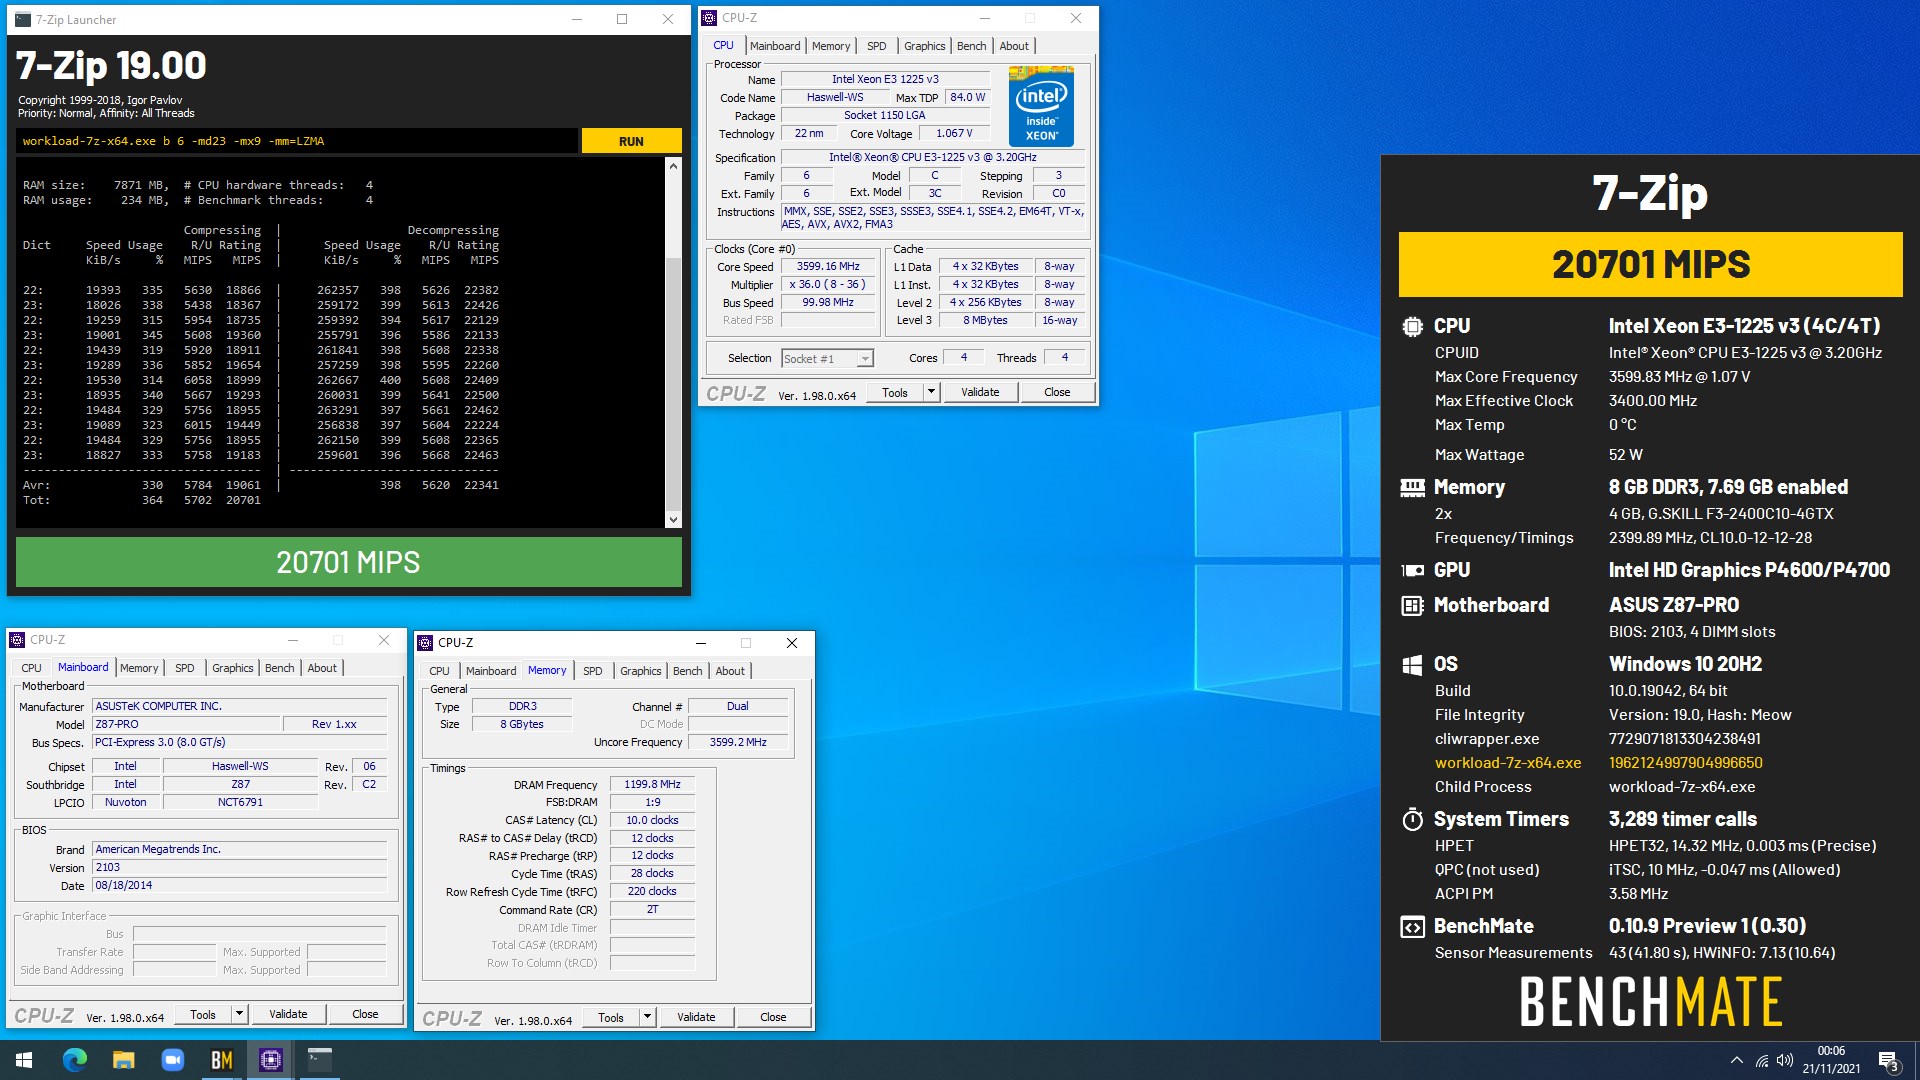
Task: Open the Mainboard tab in top CPU-Z window
Action: click(x=775, y=46)
